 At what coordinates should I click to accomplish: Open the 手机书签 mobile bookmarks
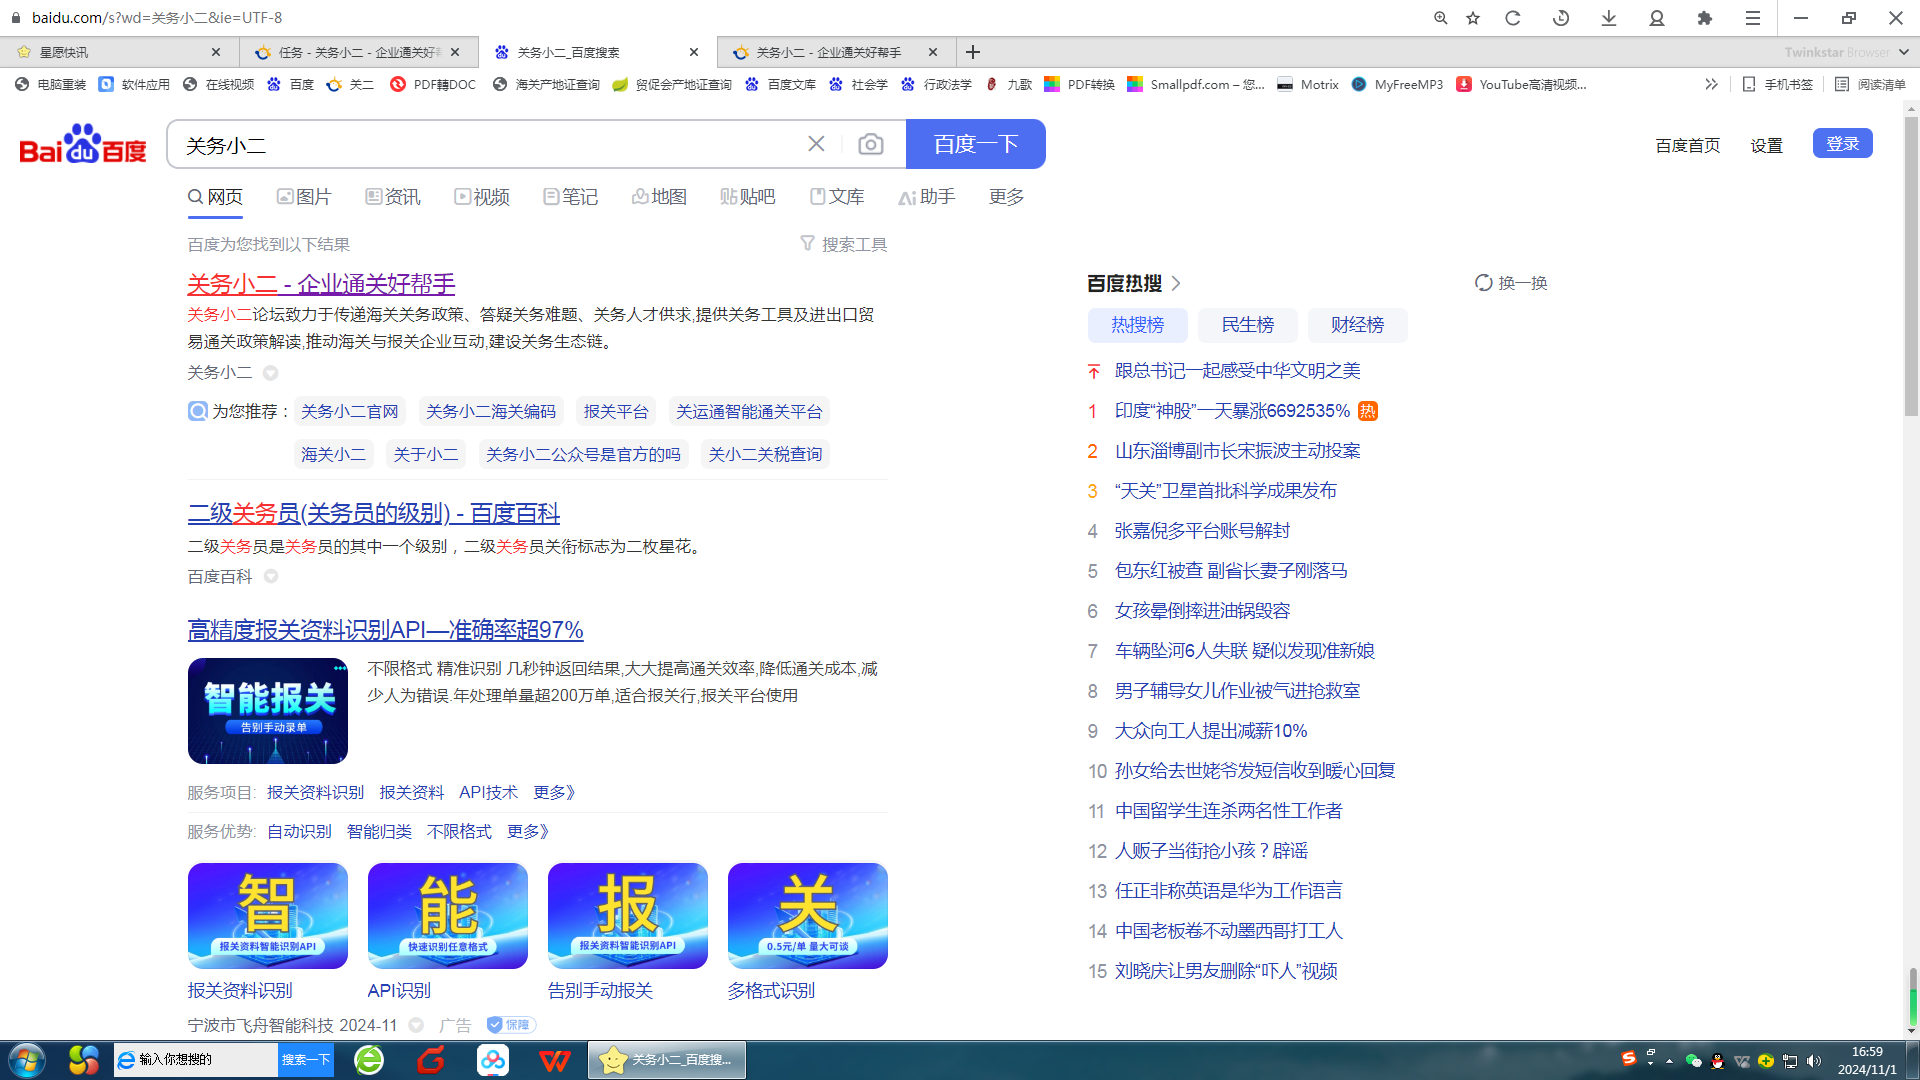point(1778,84)
